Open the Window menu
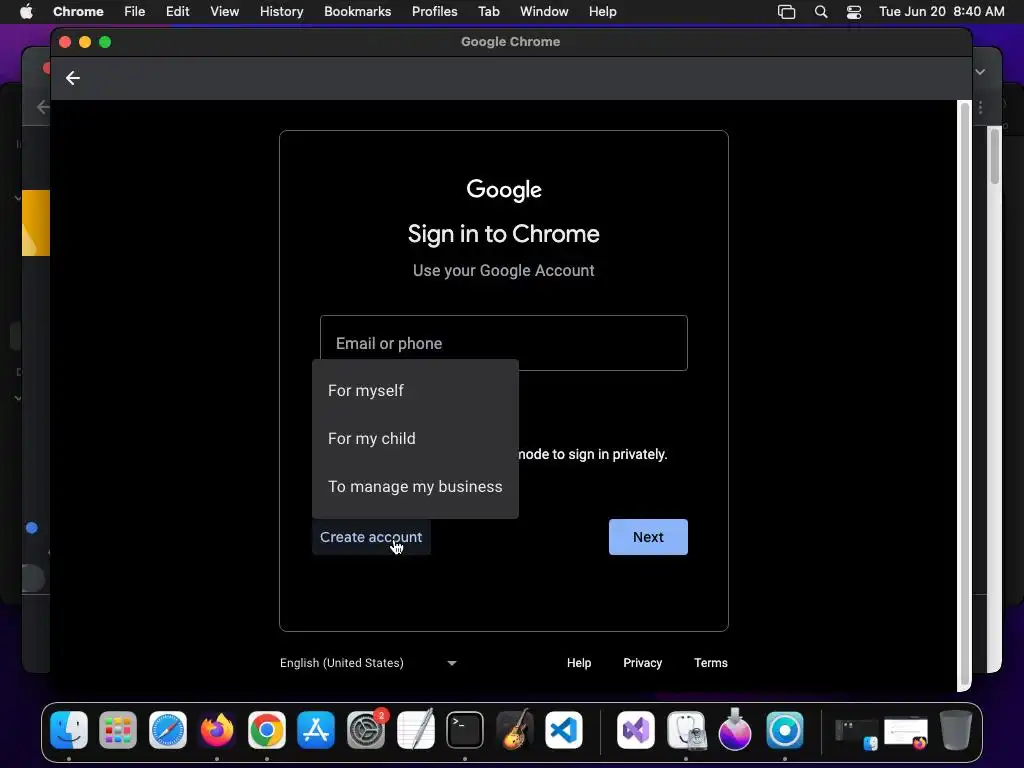 [544, 12]
